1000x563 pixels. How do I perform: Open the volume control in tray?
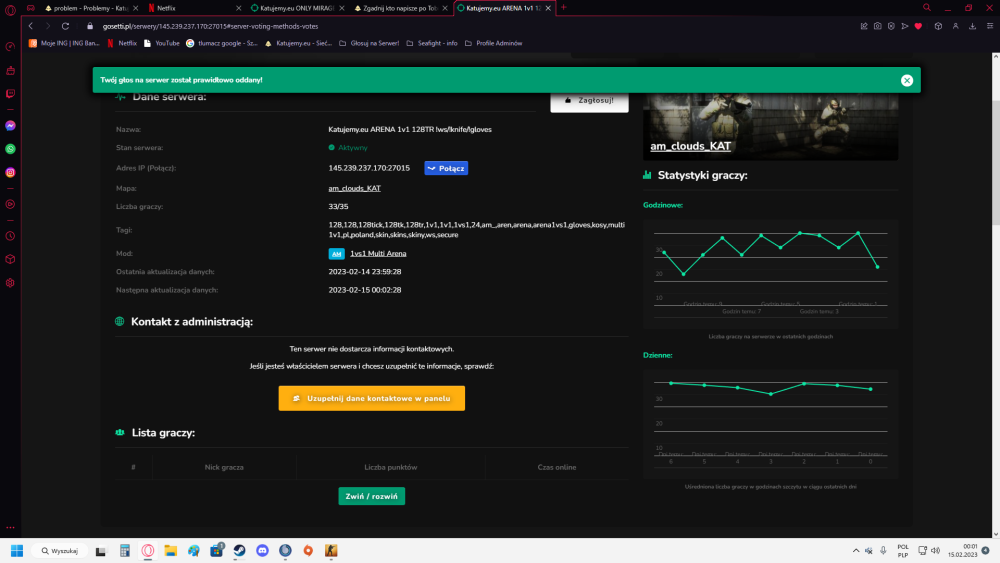coord(936,551)
